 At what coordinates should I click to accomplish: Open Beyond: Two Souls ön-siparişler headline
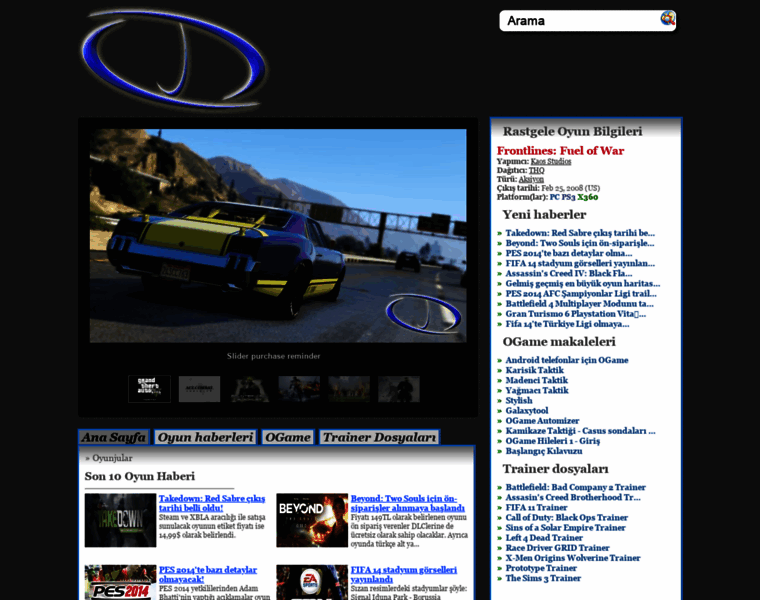(408, 503)
